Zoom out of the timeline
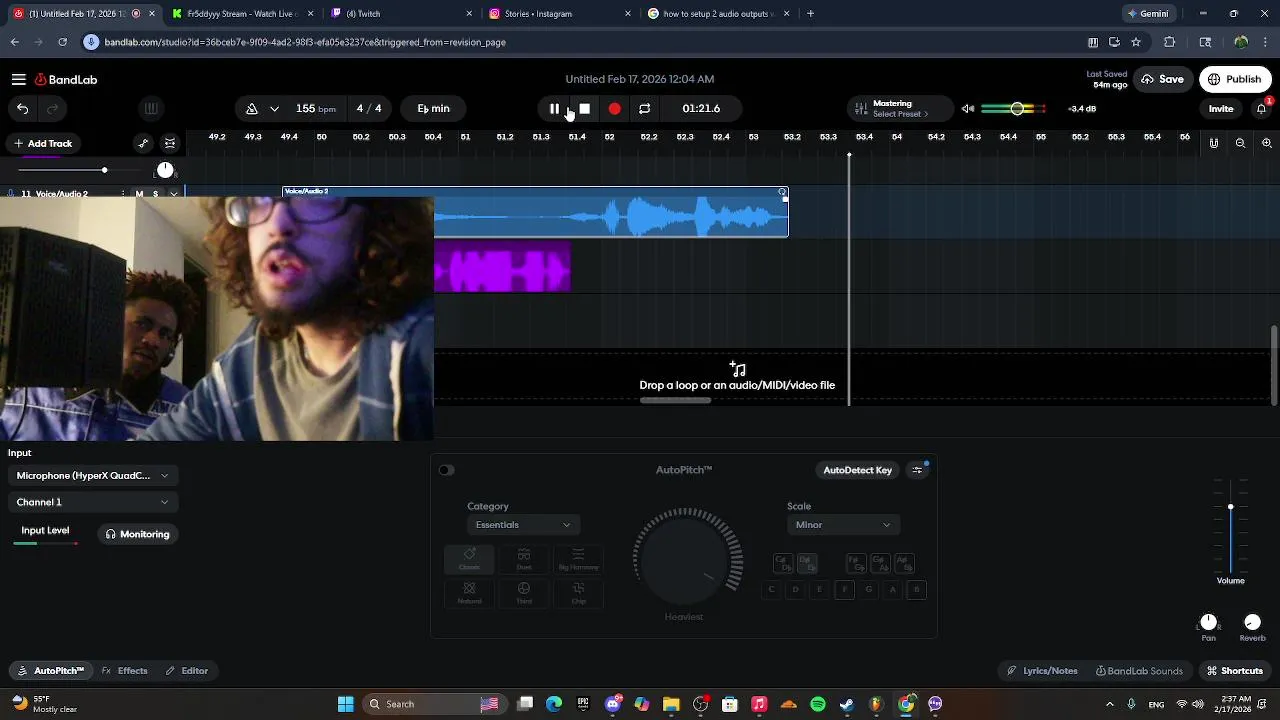This screenshot has width=1280, height=720. point(1240,144)
